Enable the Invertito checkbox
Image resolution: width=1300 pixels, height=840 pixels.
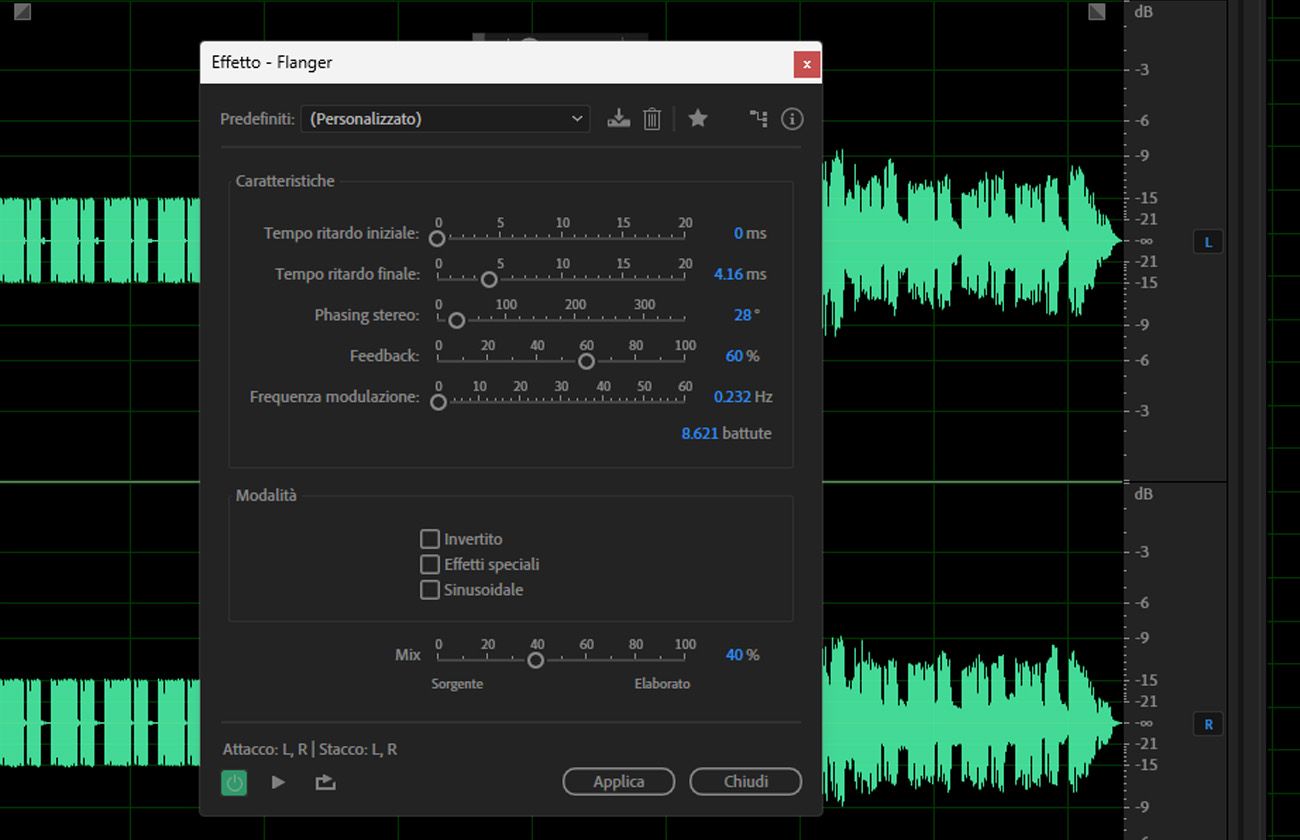point(430,539)
